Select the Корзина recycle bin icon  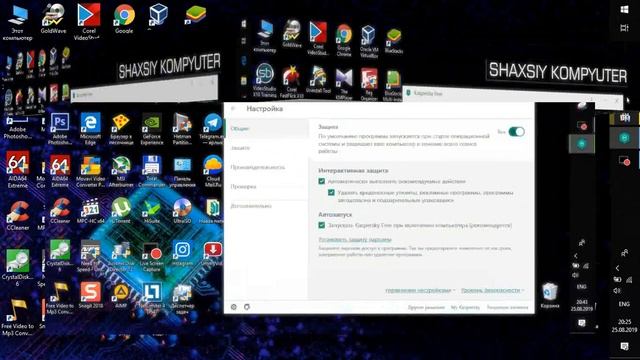tap(549, 296)
